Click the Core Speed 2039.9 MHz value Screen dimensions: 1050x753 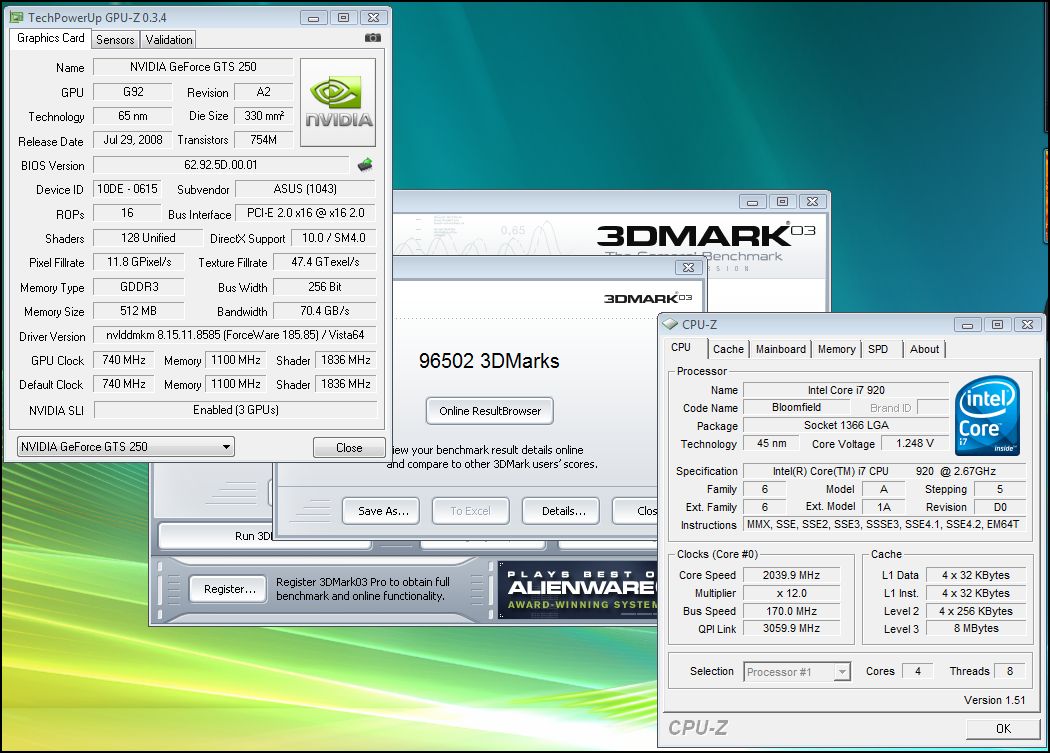(791, 575)
